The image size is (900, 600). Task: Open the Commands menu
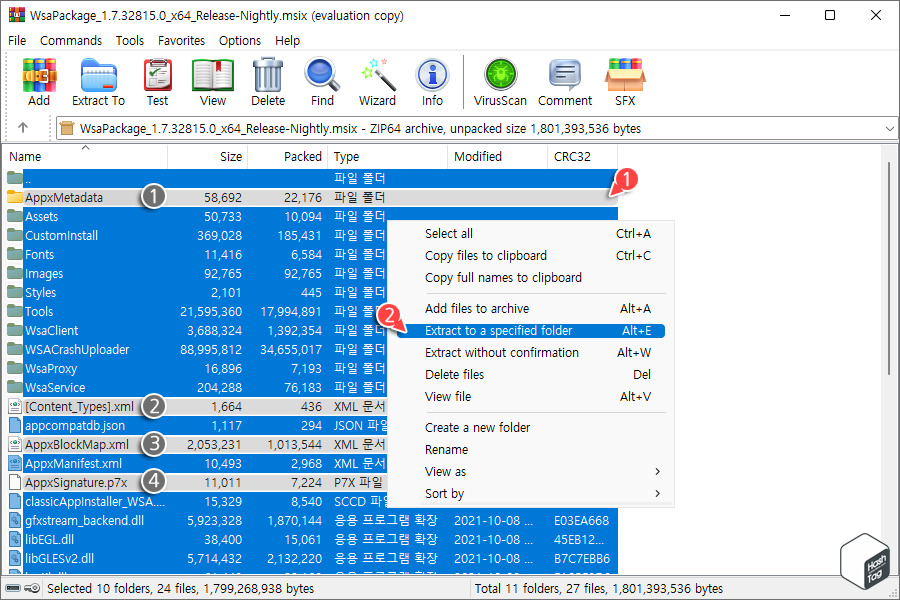click(x=71, y=41)
